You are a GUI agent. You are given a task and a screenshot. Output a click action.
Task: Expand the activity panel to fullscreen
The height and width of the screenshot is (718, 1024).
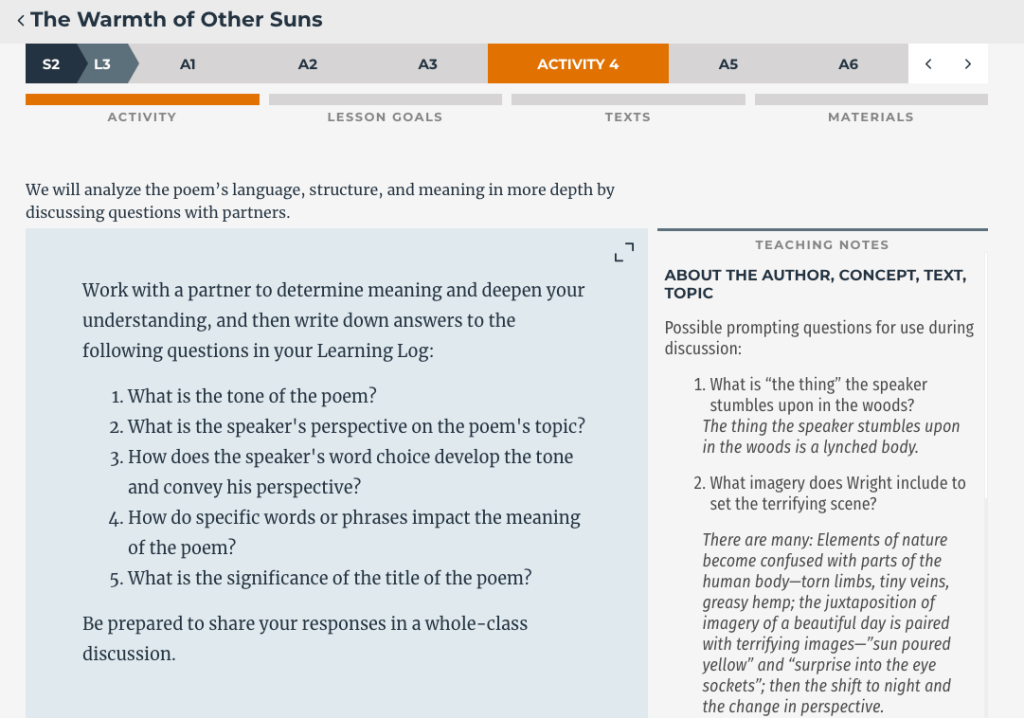(624, 252)
